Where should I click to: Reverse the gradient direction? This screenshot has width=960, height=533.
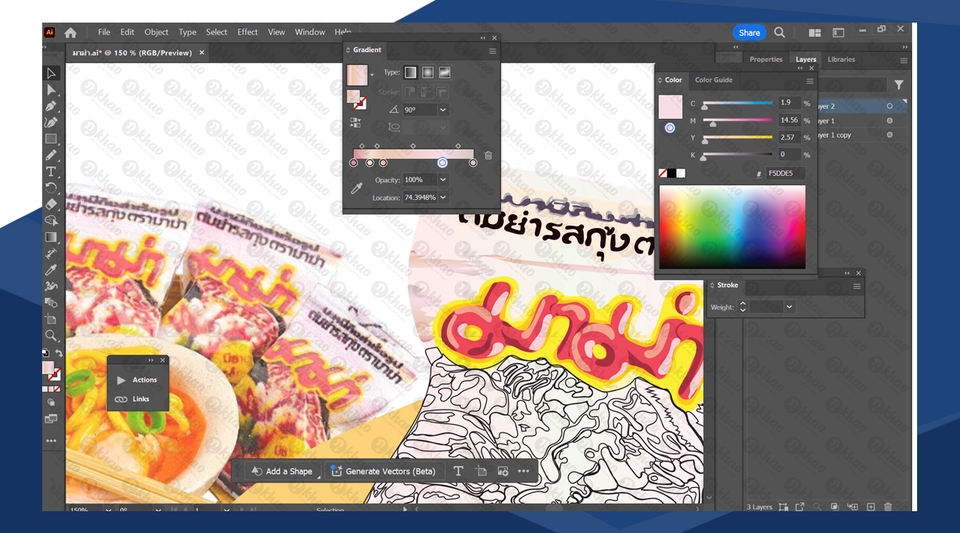[x=355, y=122]
